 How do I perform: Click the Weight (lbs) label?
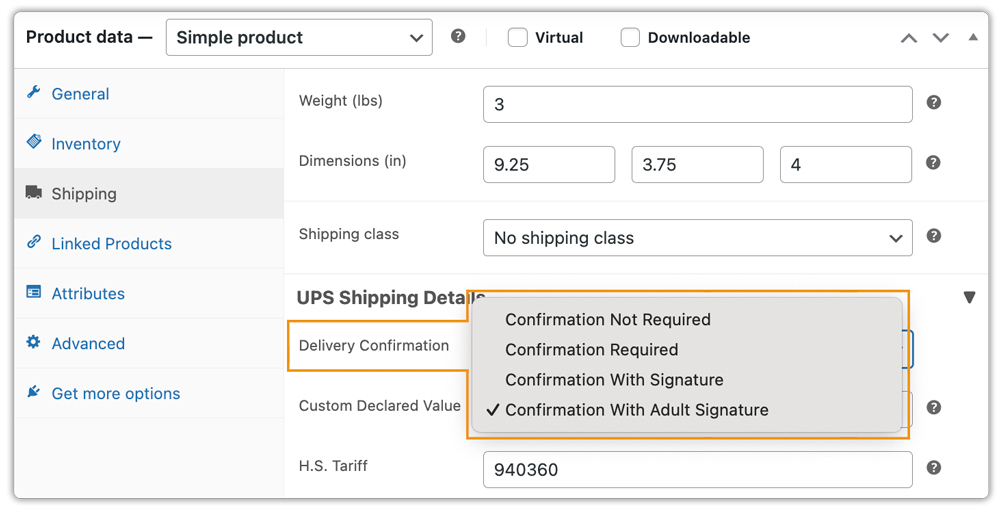(x=341, y=101)
